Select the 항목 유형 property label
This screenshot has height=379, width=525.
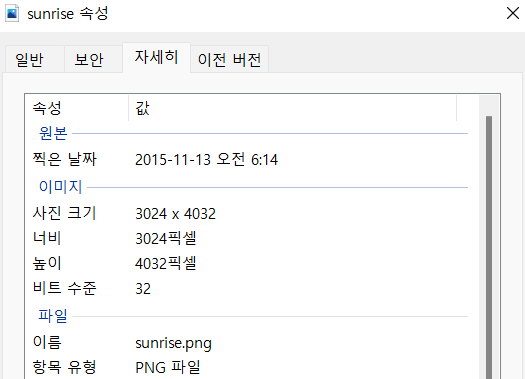pos(64,367)
